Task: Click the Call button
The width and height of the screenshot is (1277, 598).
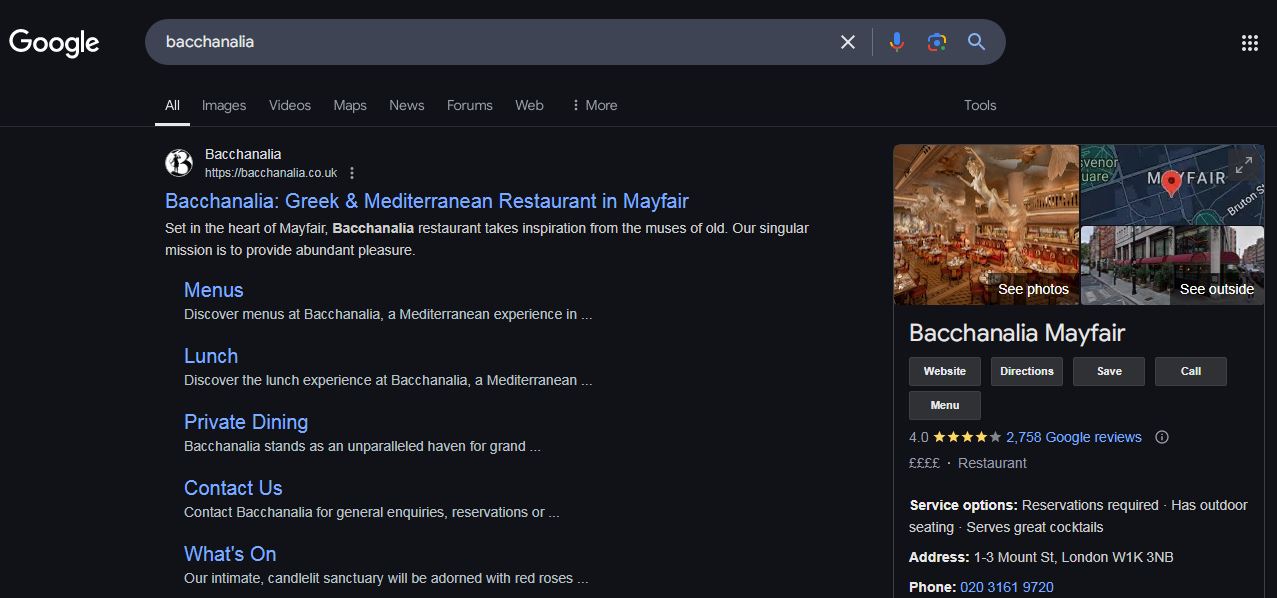Action: pyautogui.click(x=1191, y=371)
